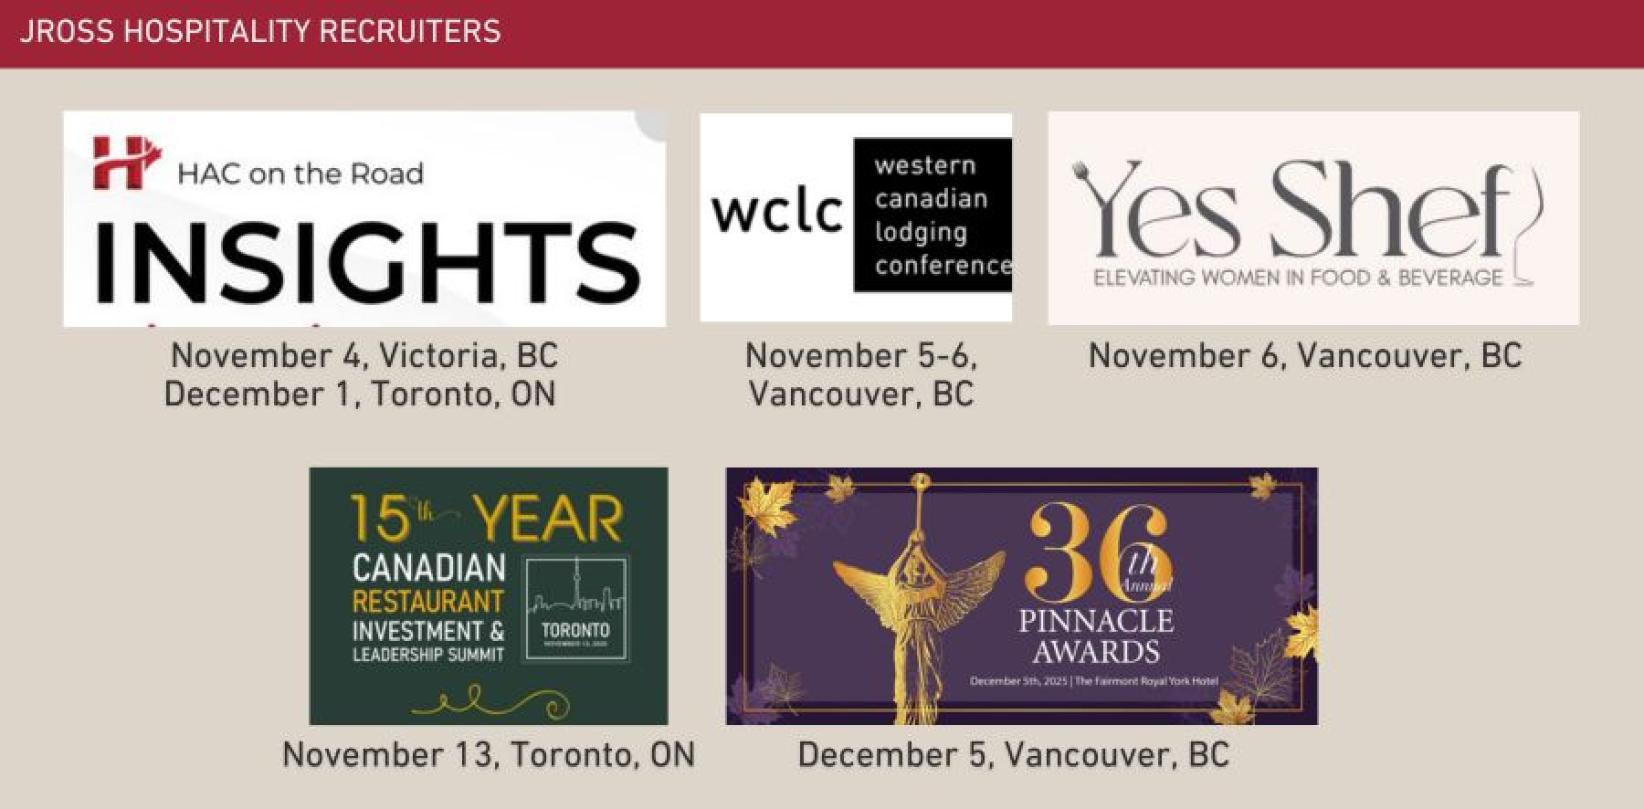Screen dimensions: 1644x809
Task: Click the gold swirl ornament under summit title
Action: tap(490, 701)
